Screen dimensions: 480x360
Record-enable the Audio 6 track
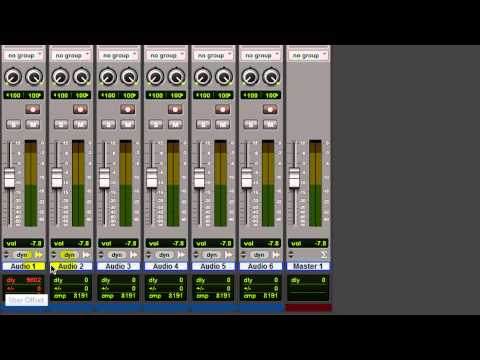(x=269, y=109)
